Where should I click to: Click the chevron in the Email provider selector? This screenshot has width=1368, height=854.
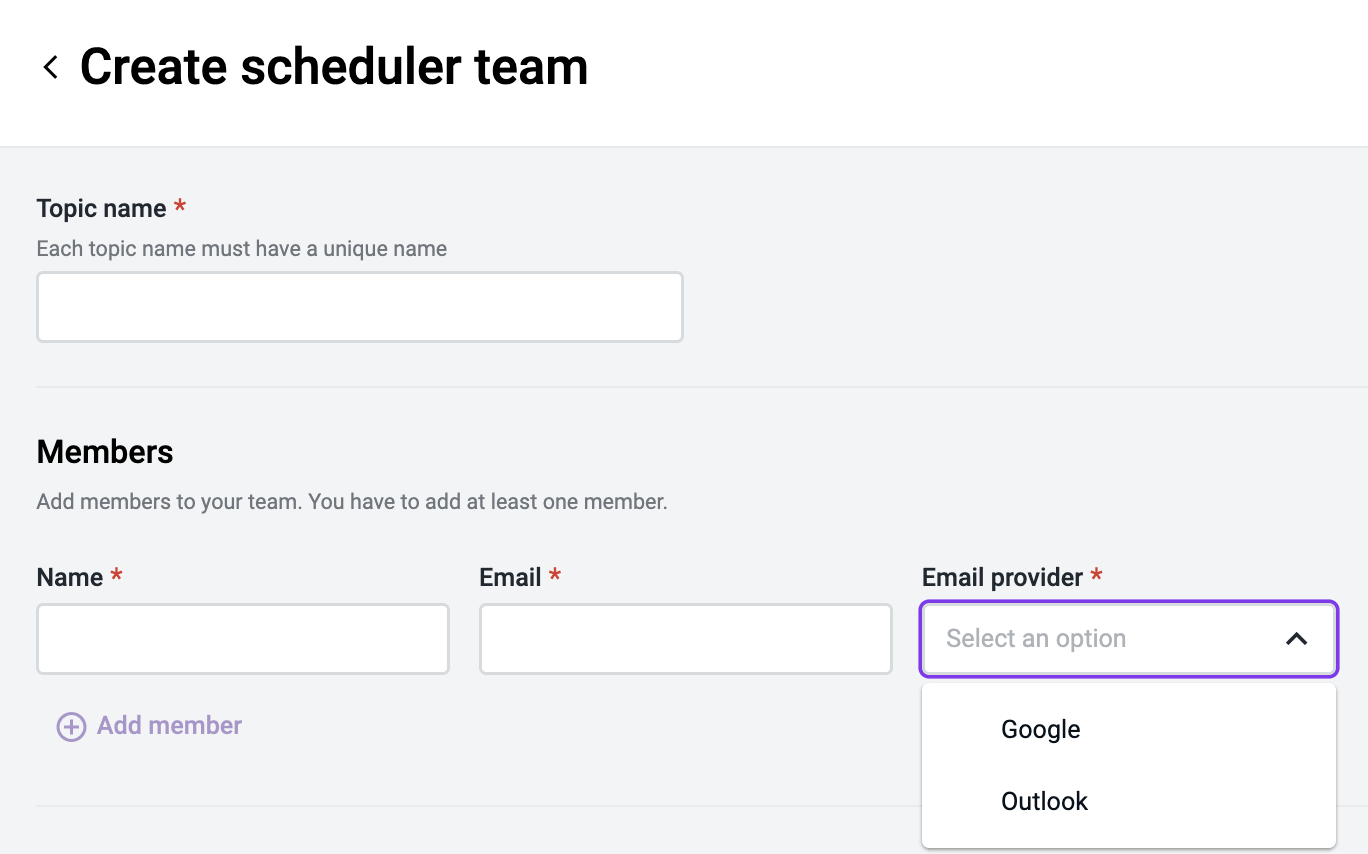(1297, 638)
